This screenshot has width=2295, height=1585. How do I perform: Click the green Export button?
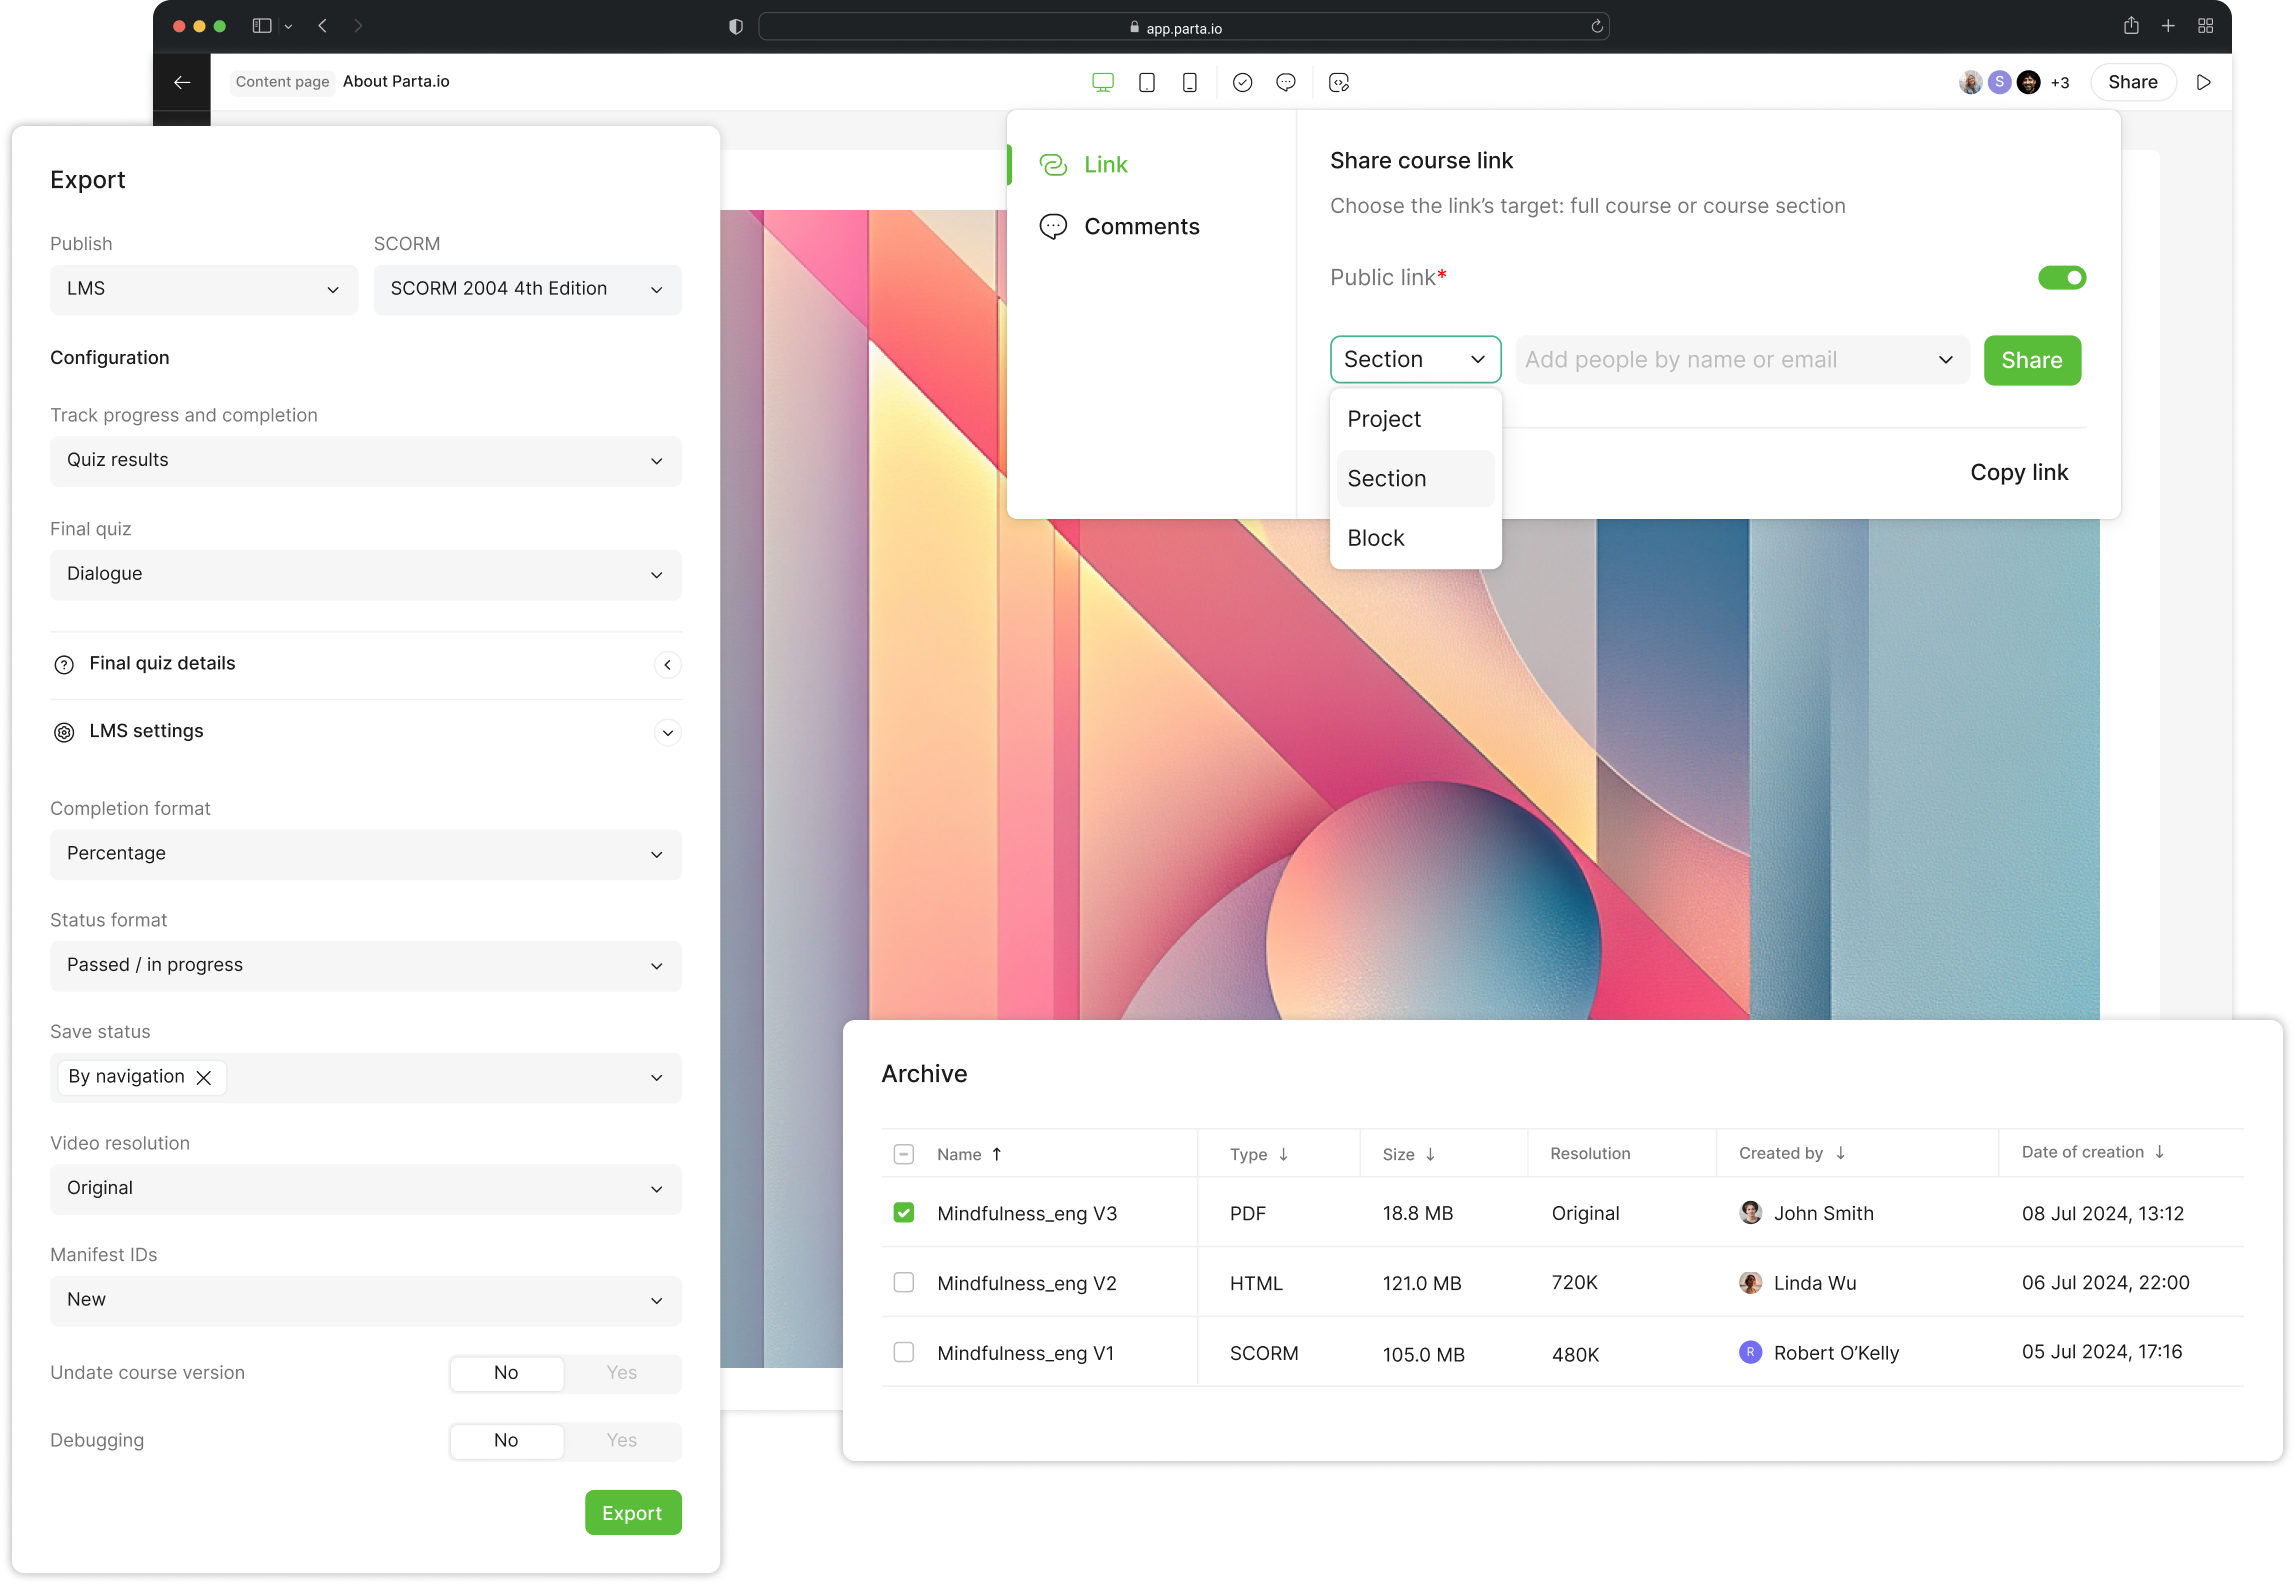(x=632, y=1513)
